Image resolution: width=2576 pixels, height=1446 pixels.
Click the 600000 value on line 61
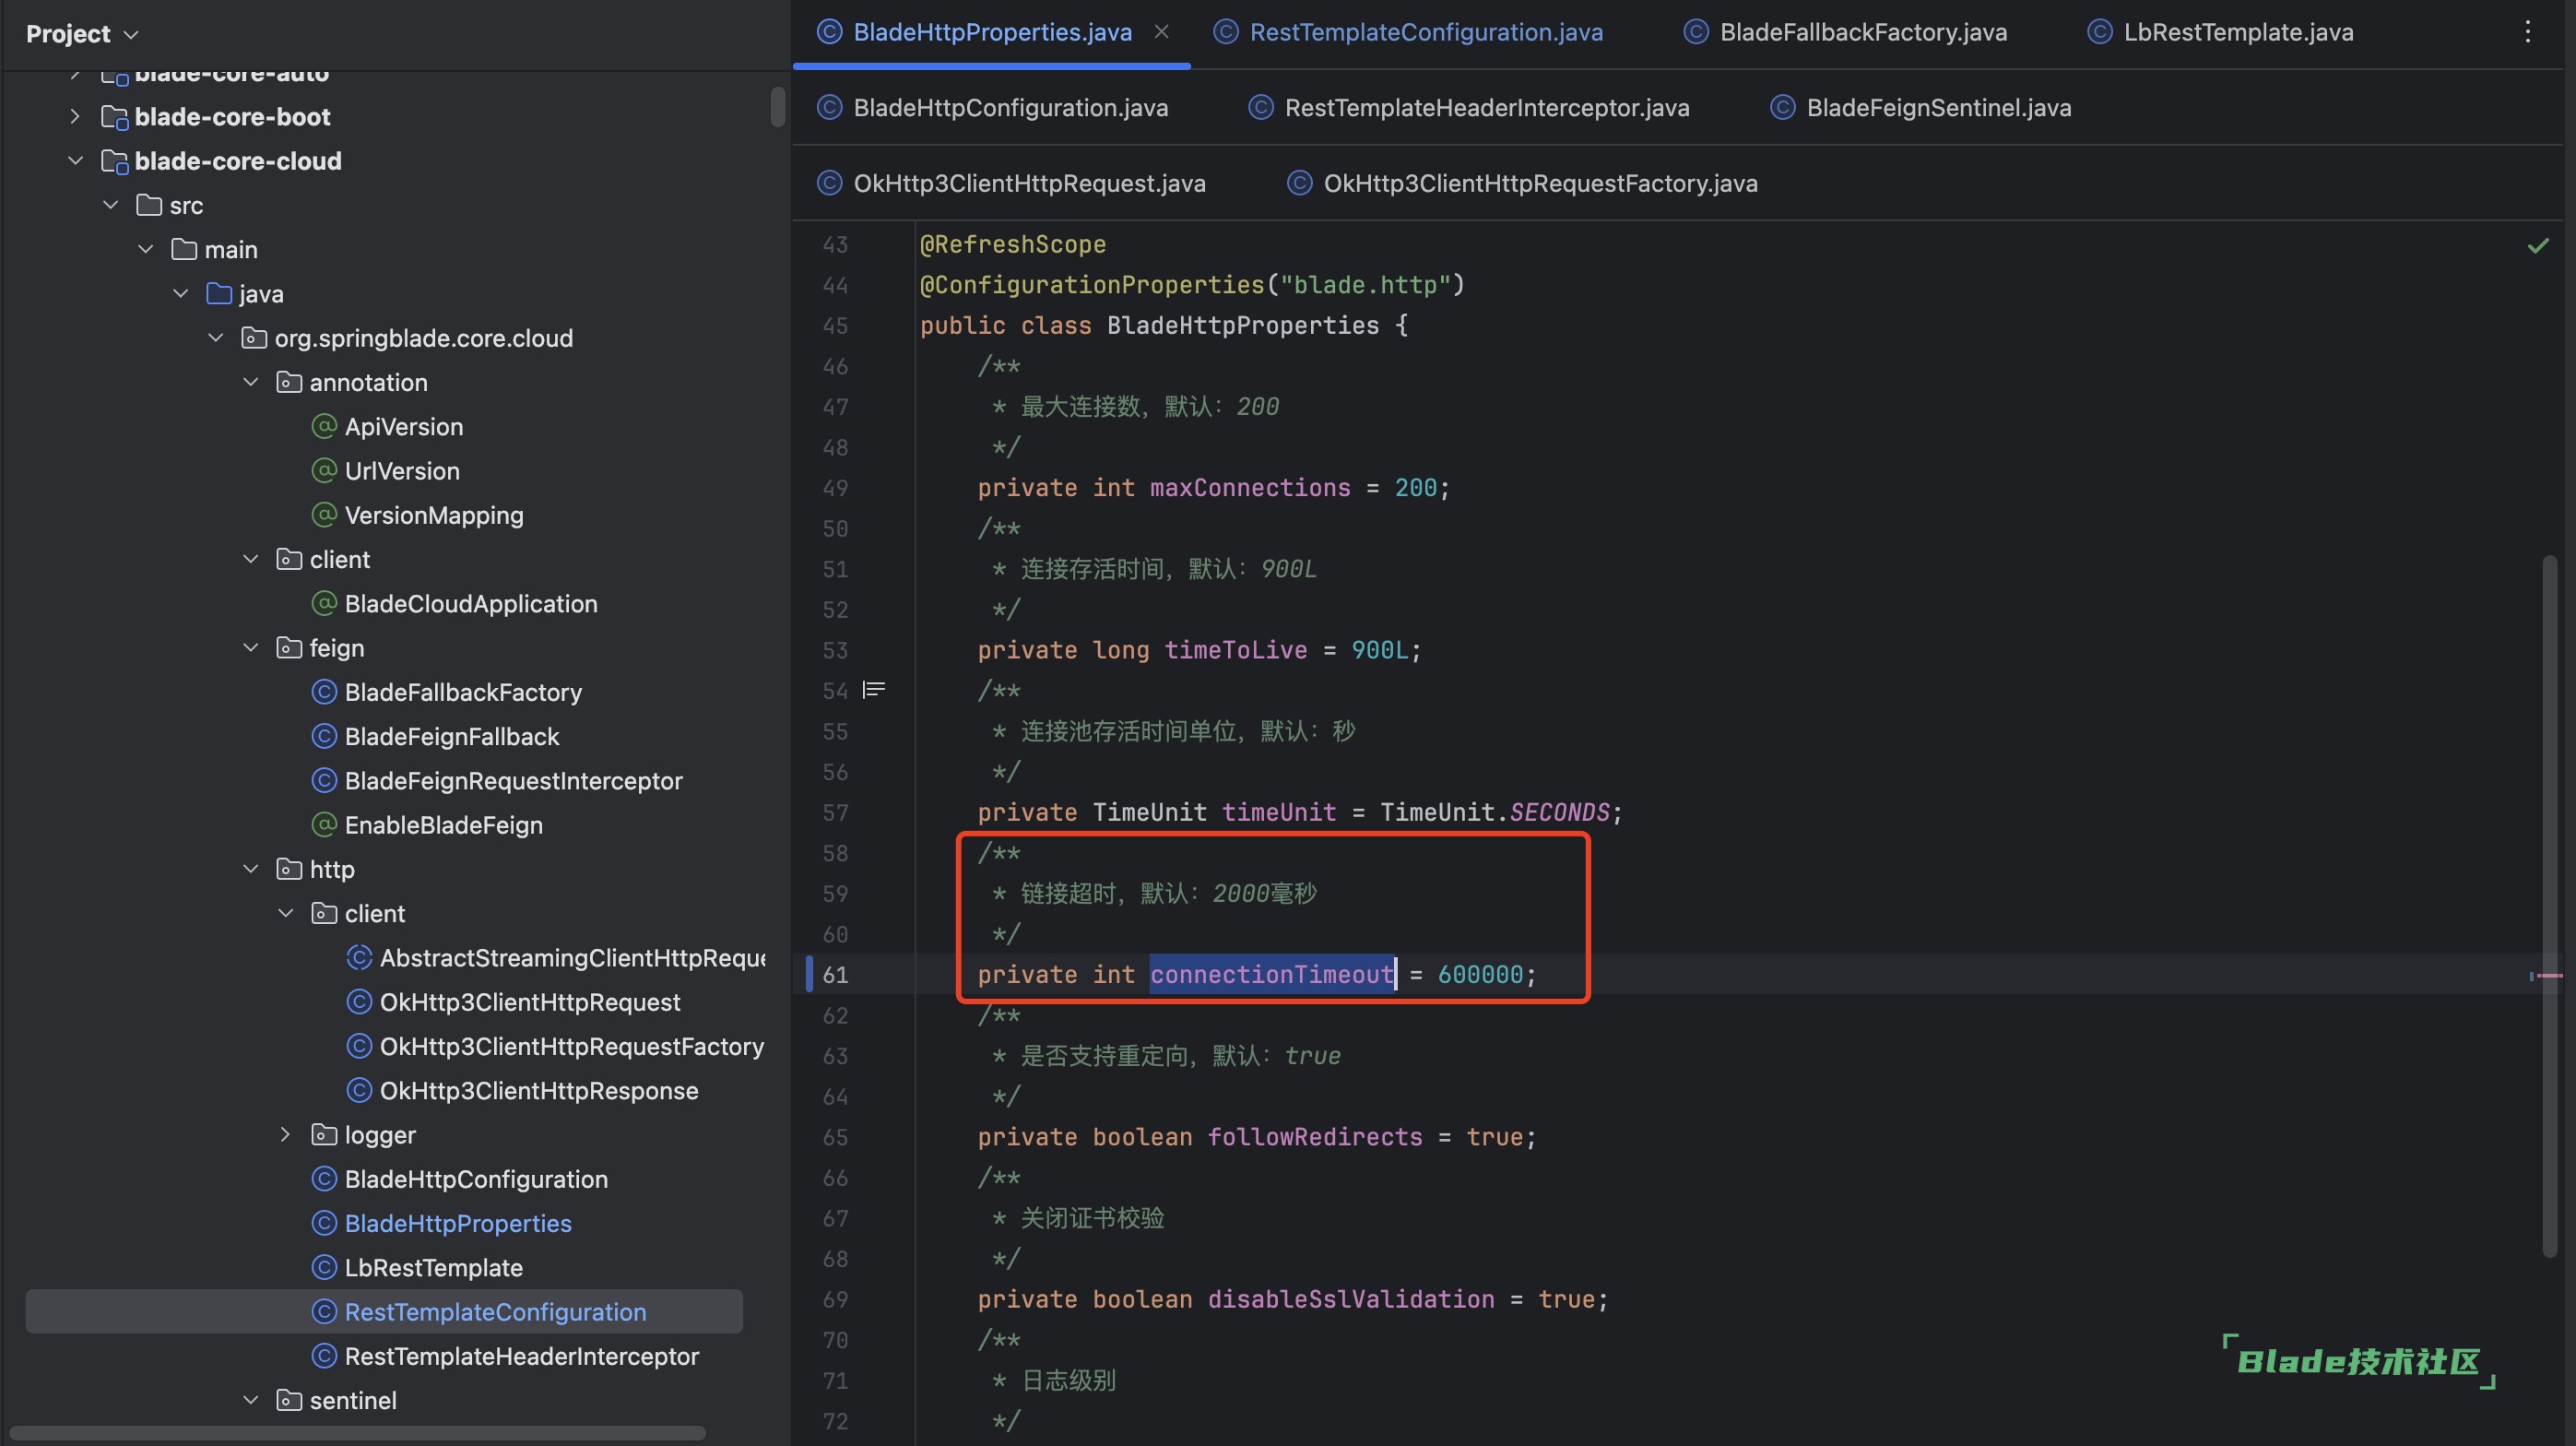[x=1480, y=974]
